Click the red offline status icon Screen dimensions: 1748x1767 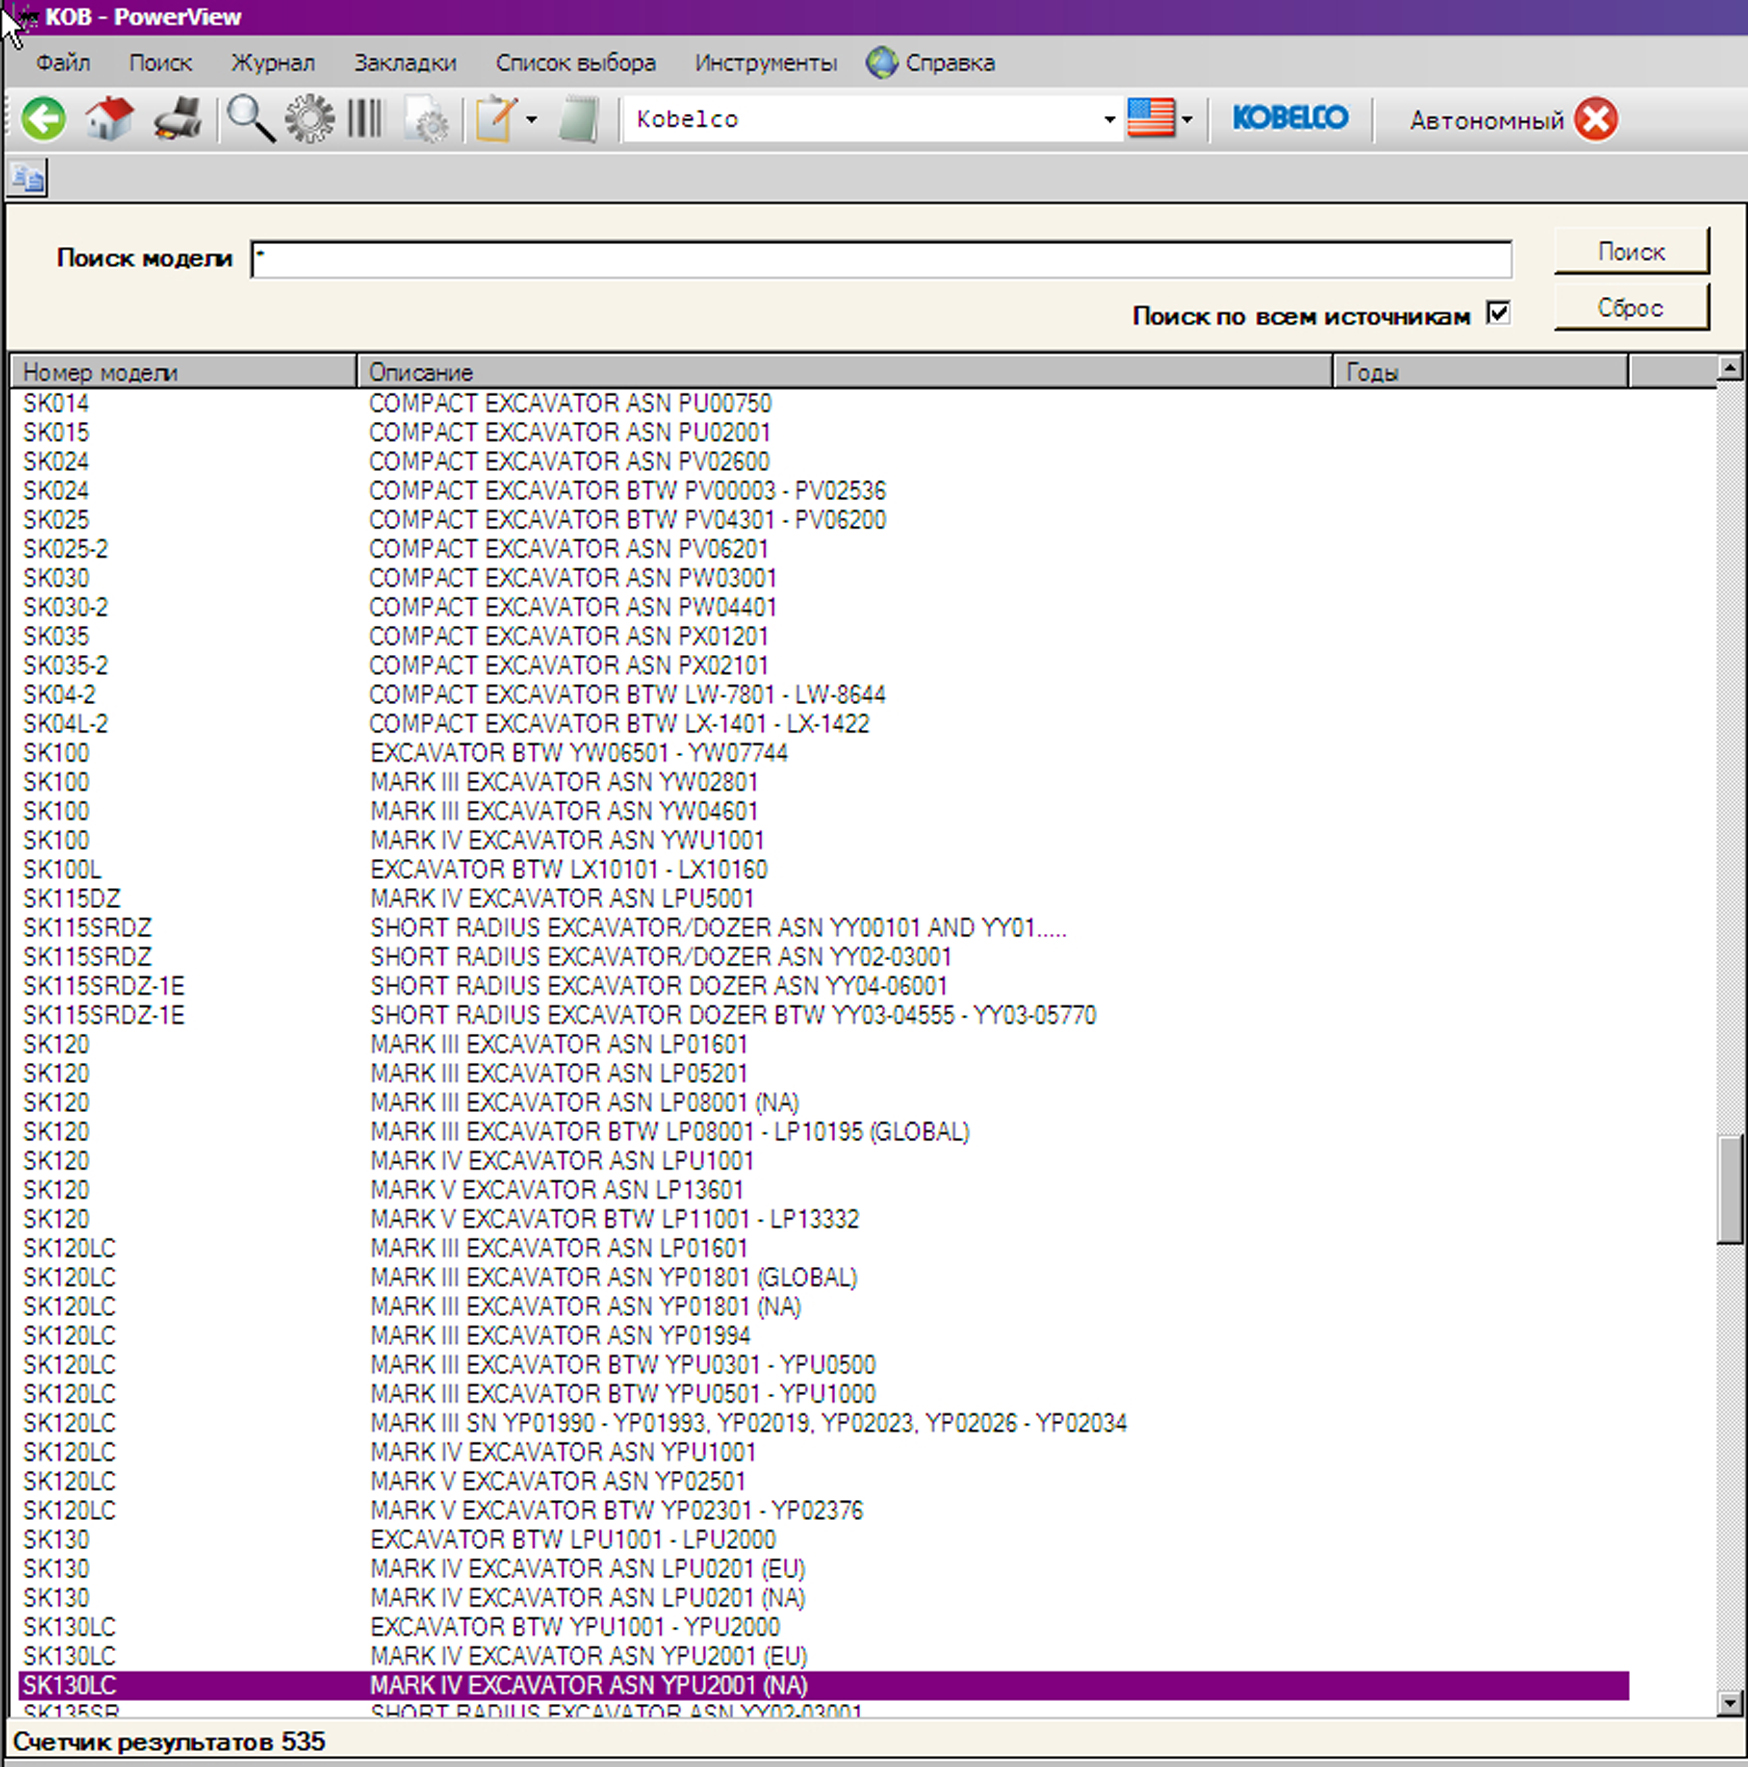[x=1596, y=120]
